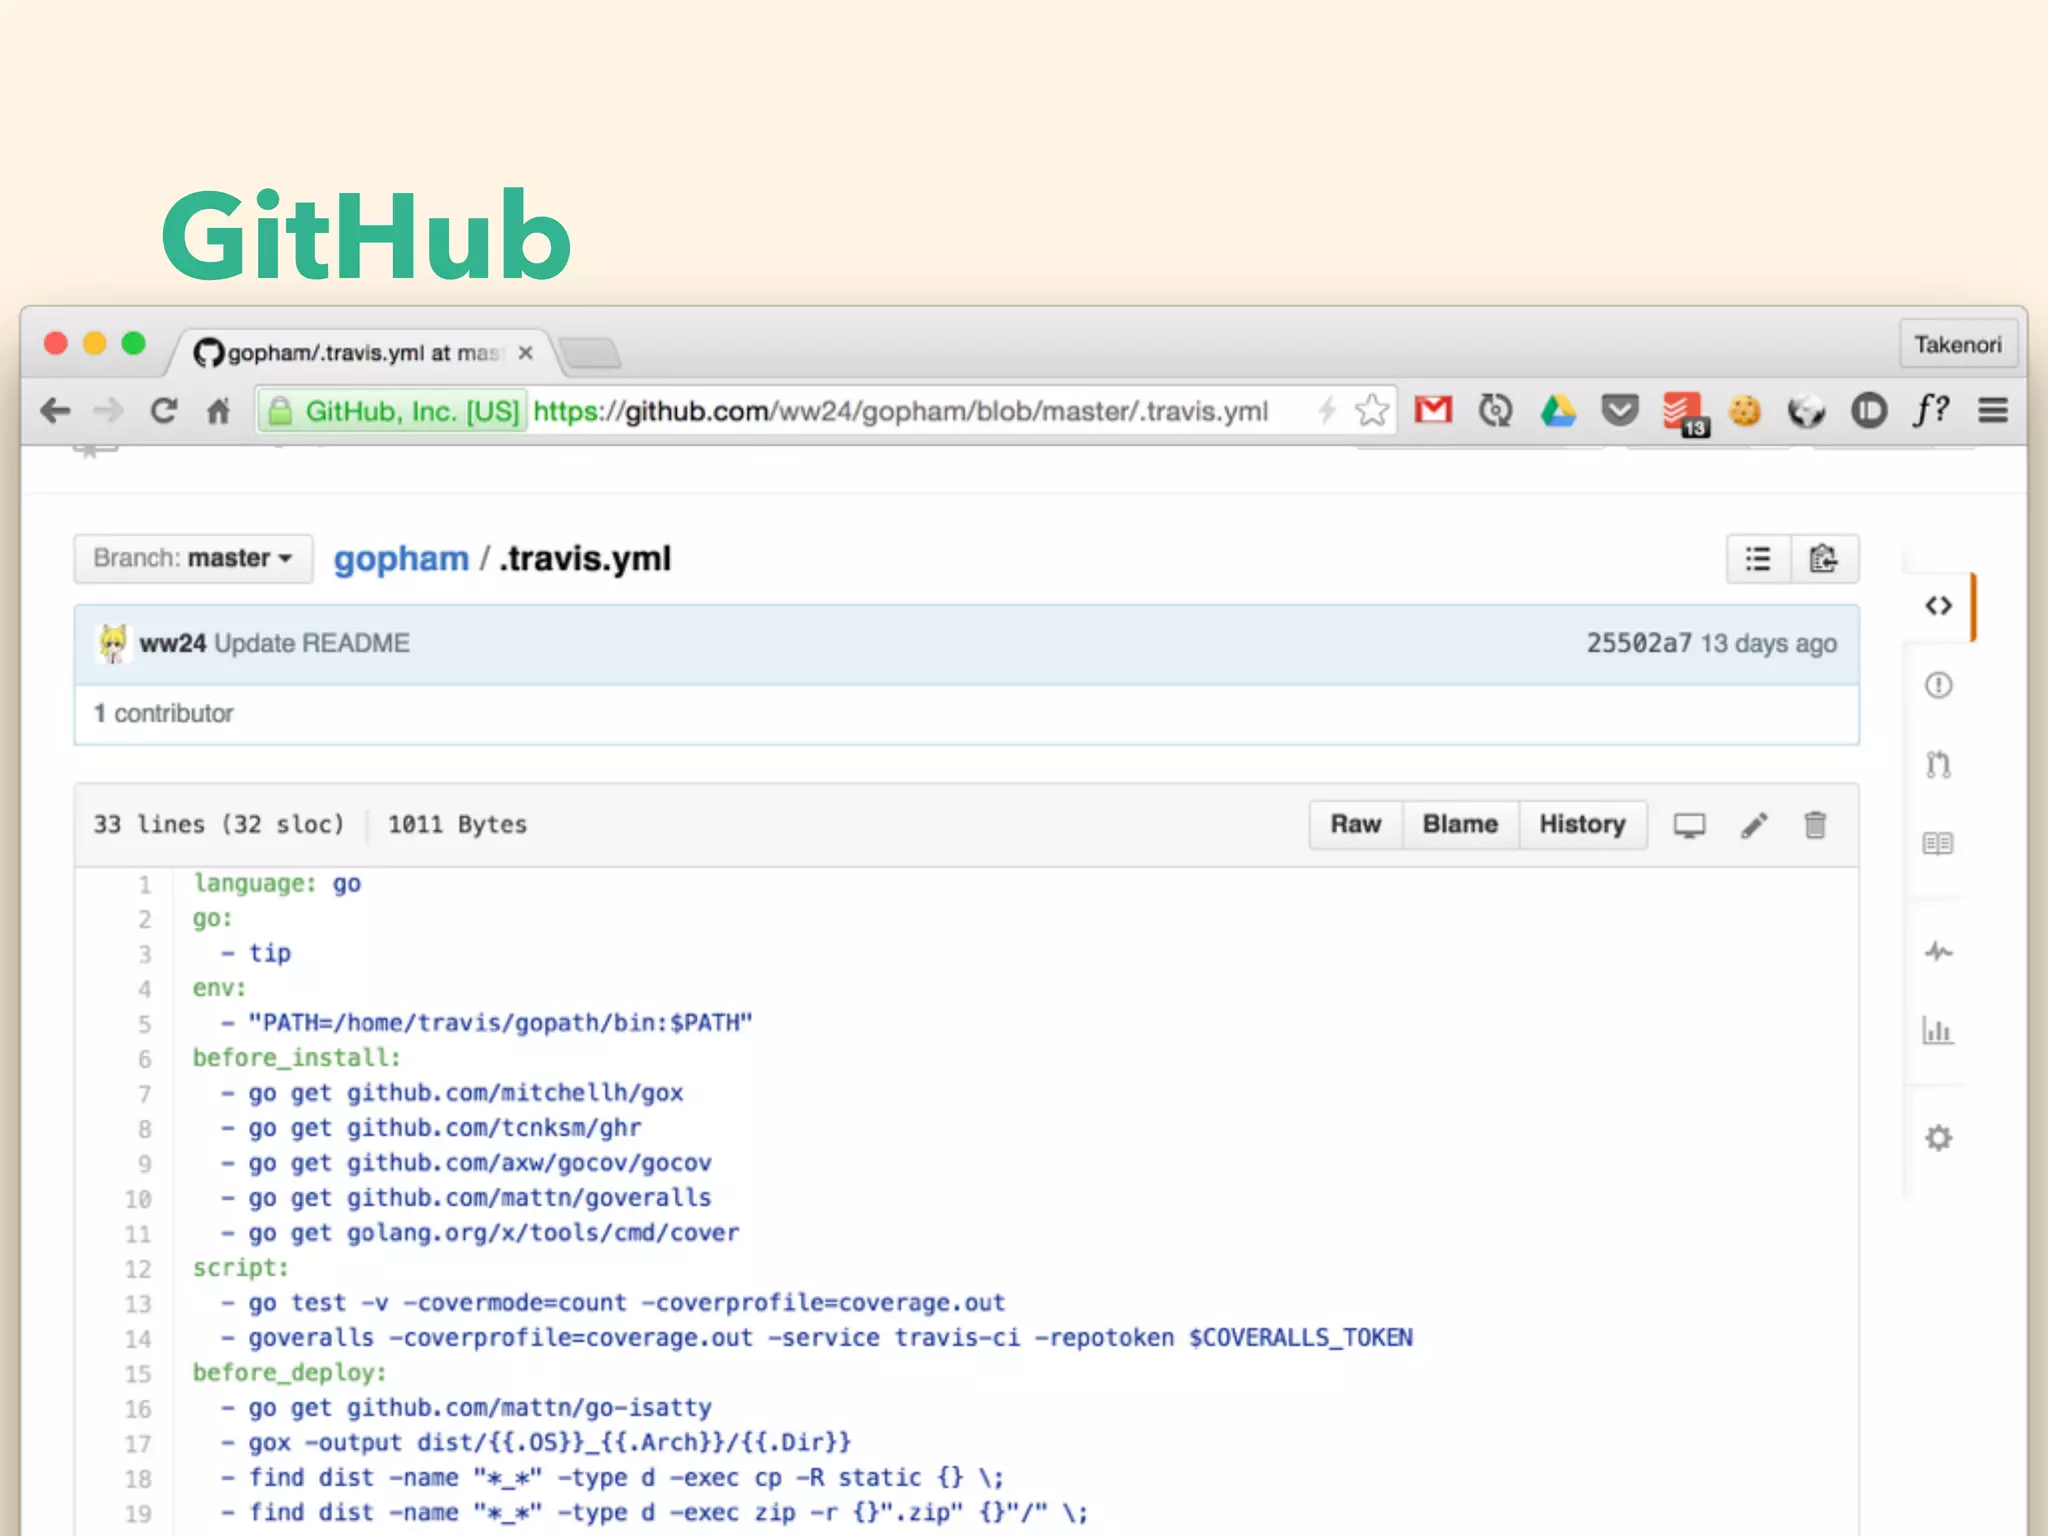Open the f? extension icon
Image resolution: width=2048 pixels, height=1536 pixels.
tap(1930, 410)
